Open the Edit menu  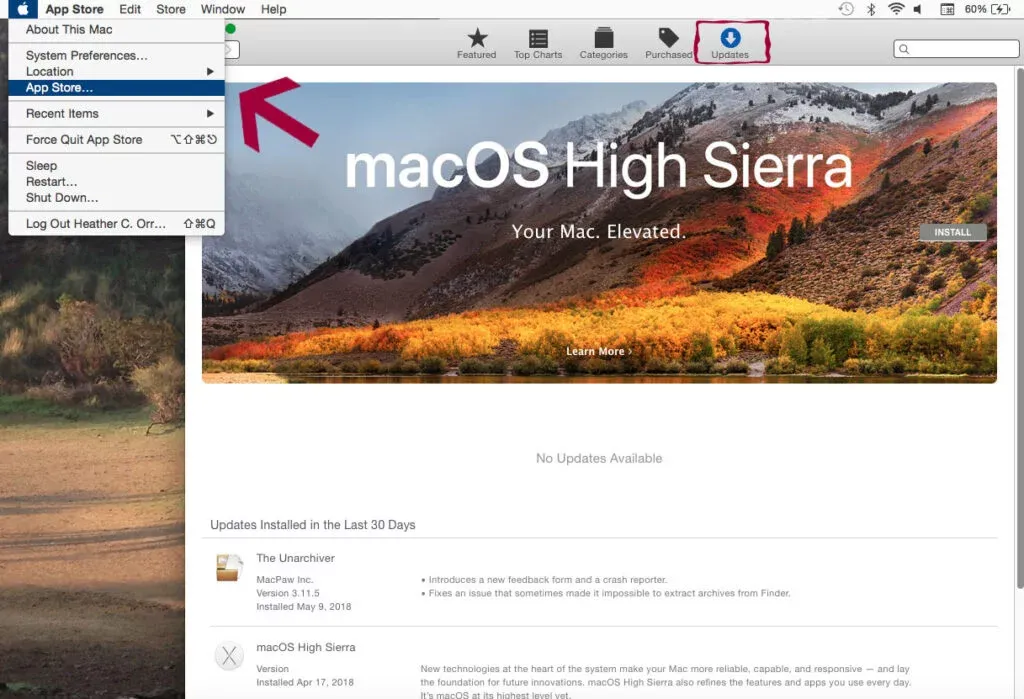click(x=130, y=9)
